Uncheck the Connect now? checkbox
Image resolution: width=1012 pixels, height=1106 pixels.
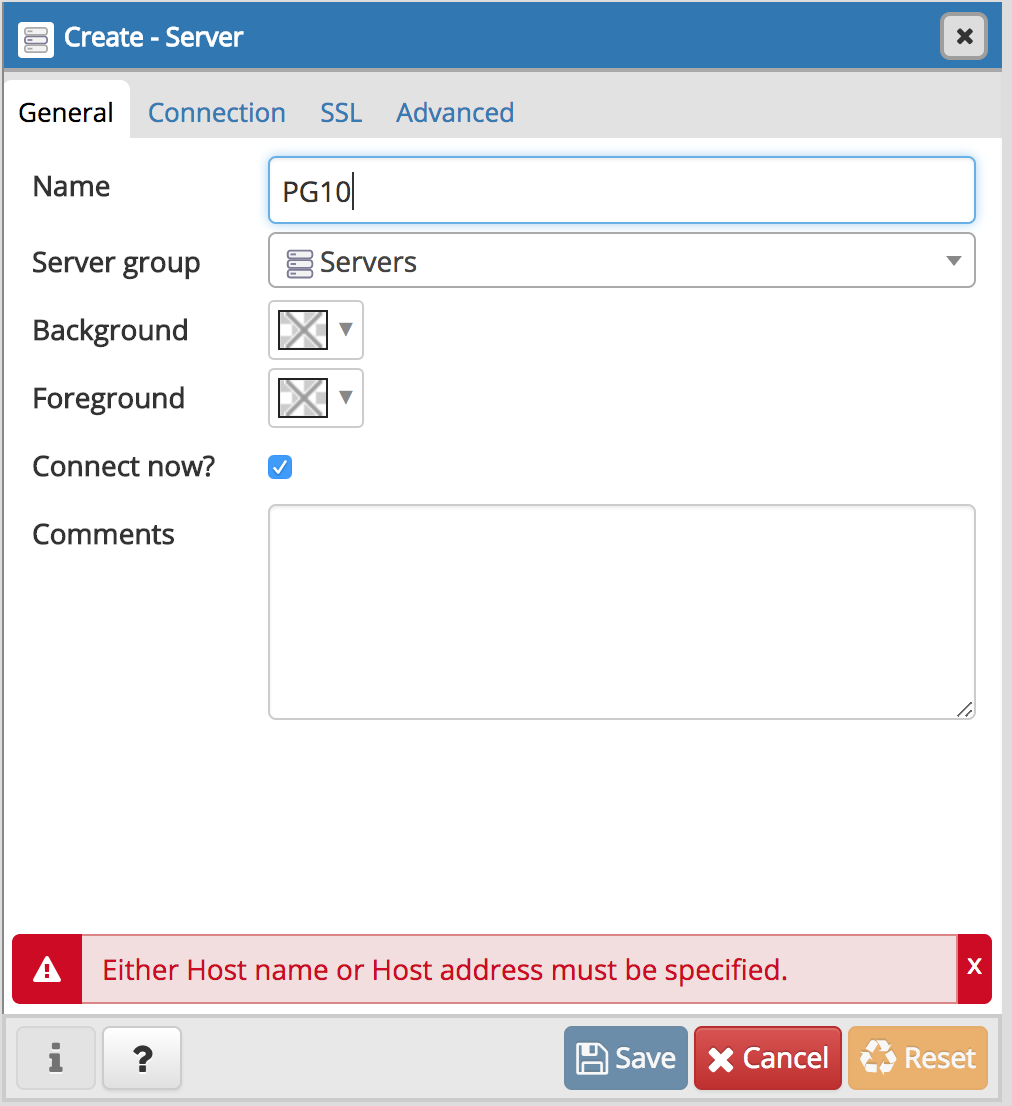pyautogui.click(x=280, y=467)
